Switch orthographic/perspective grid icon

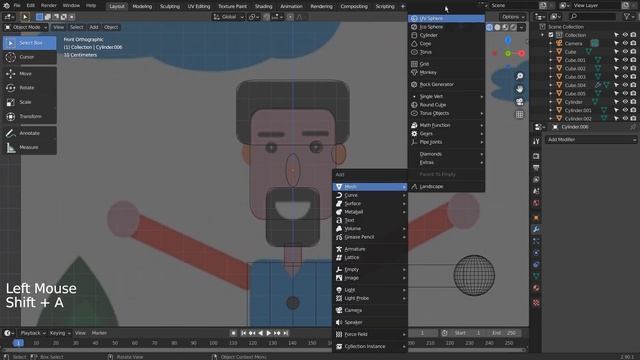[520, 115]
